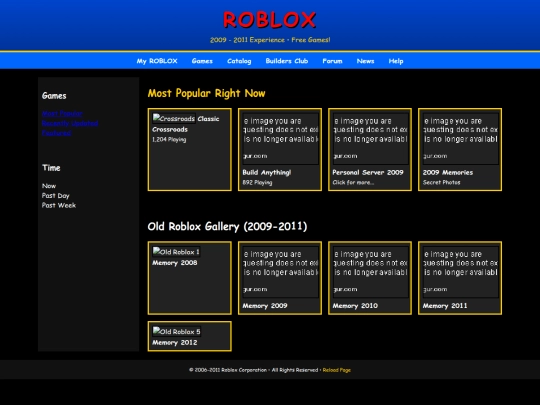540x405 pixels.
Task: Open the Games nav item
Action: pyautogui.click(x=202, y=61)
